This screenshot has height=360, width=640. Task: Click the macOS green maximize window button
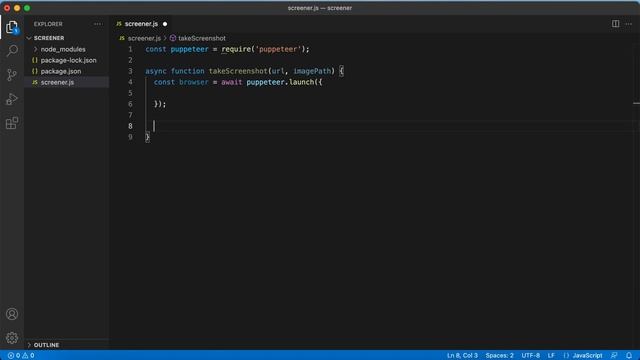point(27,8)
